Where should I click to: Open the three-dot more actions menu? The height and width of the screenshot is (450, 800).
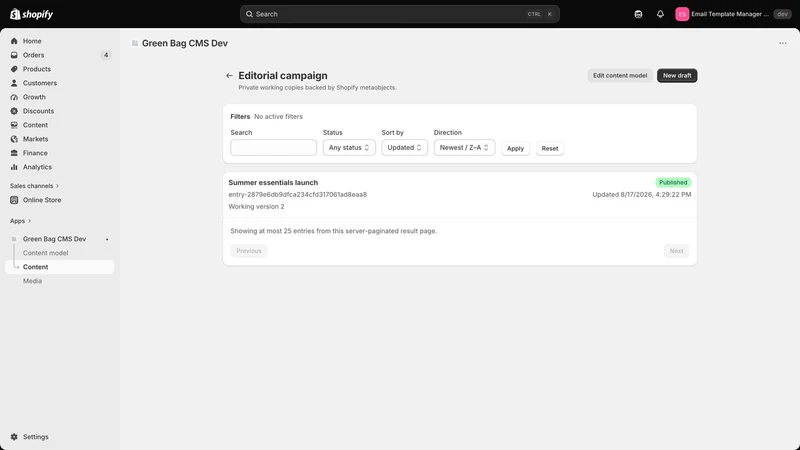(x=783, y=43)
